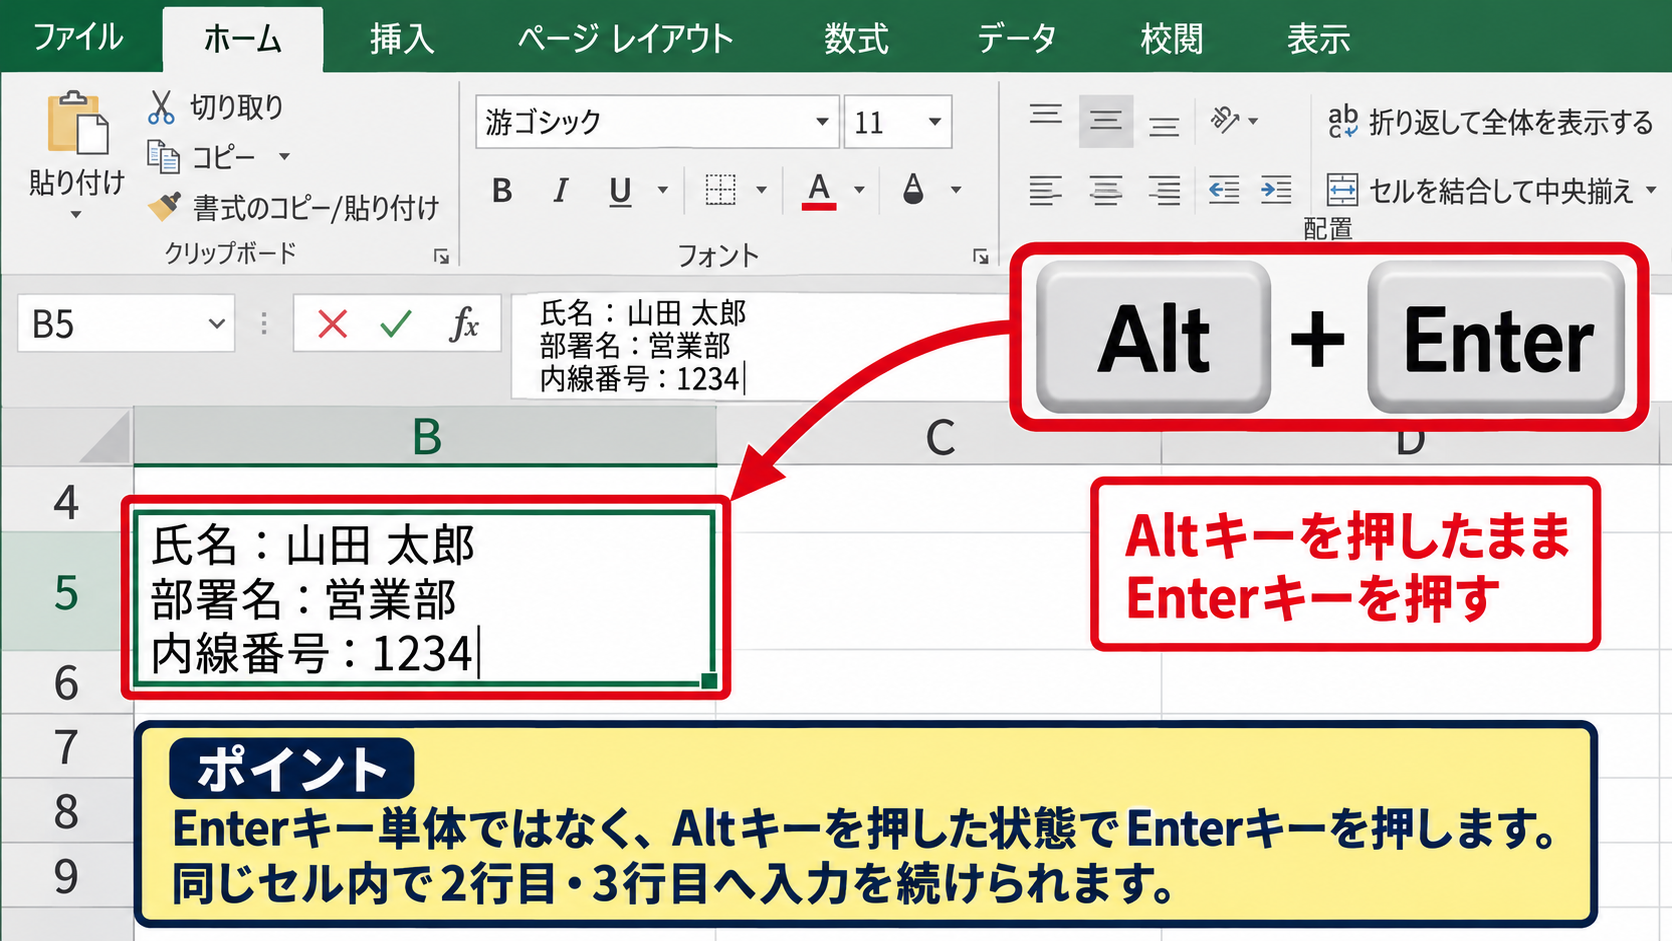Switch to the 数式 tab

point(856,39)
